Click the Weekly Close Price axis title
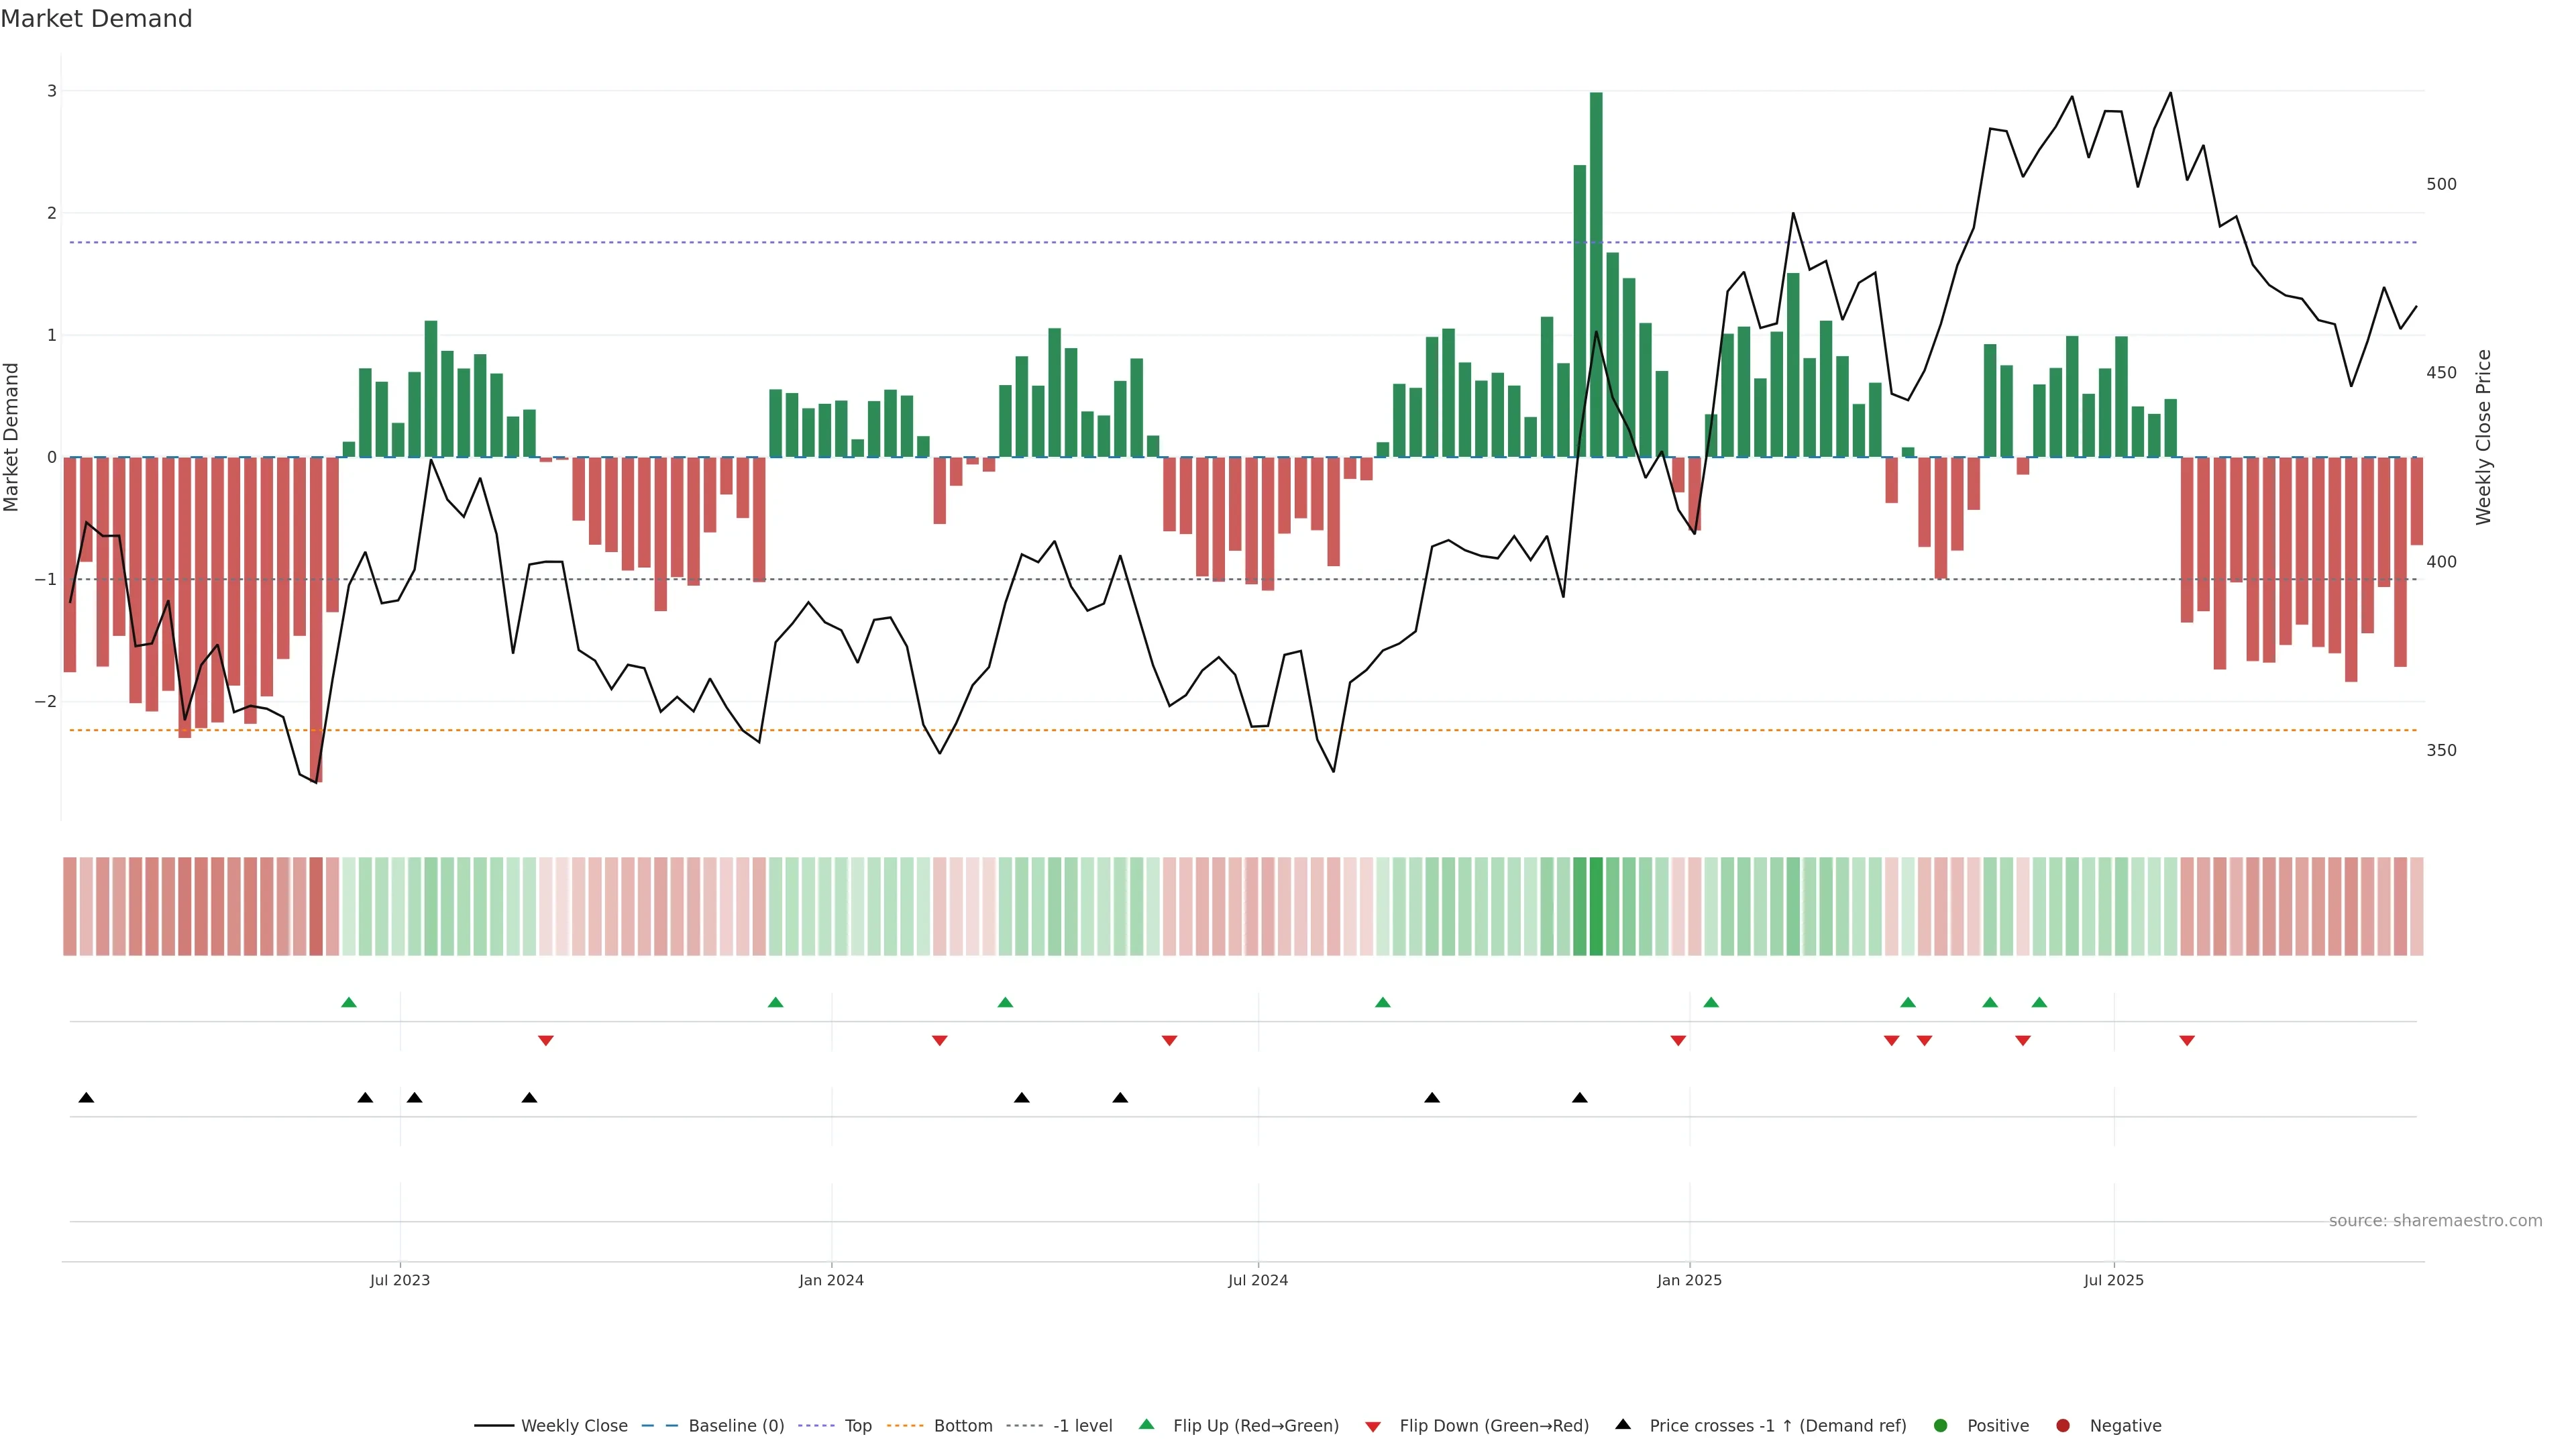This screenshot has height=1449, width=2576. pyautogui.click(x=2484, y=437)
